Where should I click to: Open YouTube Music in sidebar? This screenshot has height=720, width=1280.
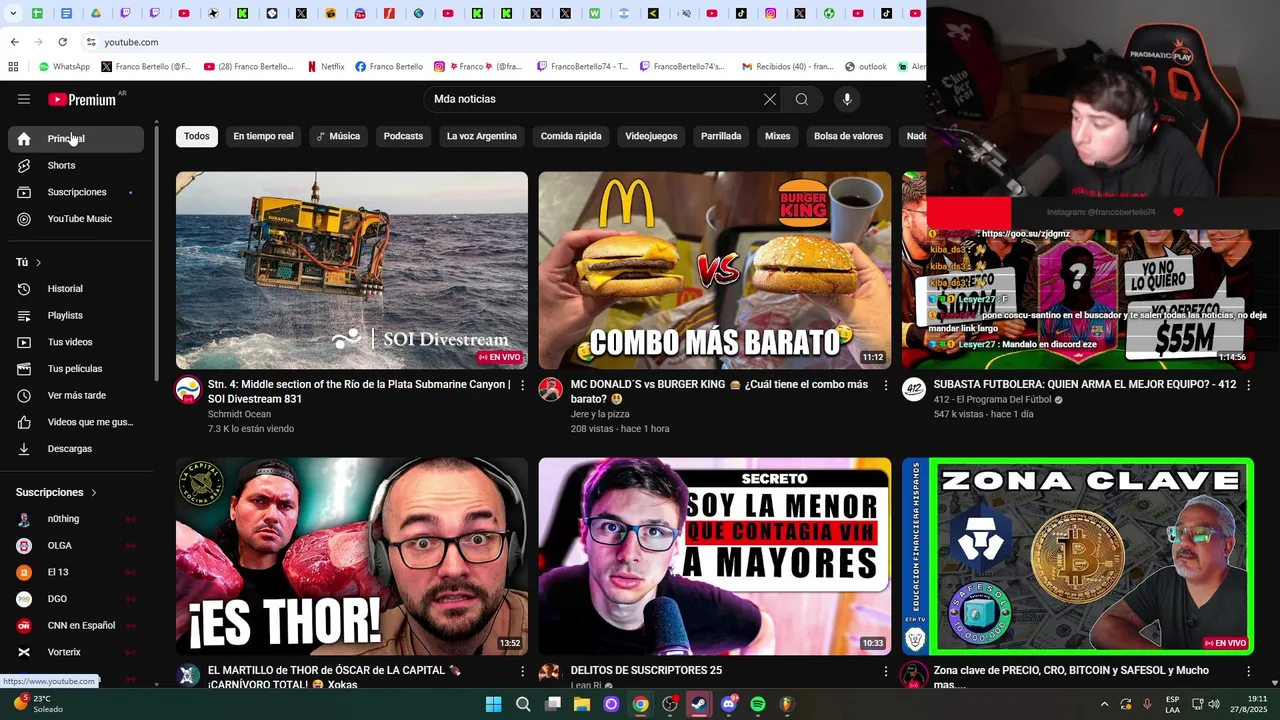76,219
